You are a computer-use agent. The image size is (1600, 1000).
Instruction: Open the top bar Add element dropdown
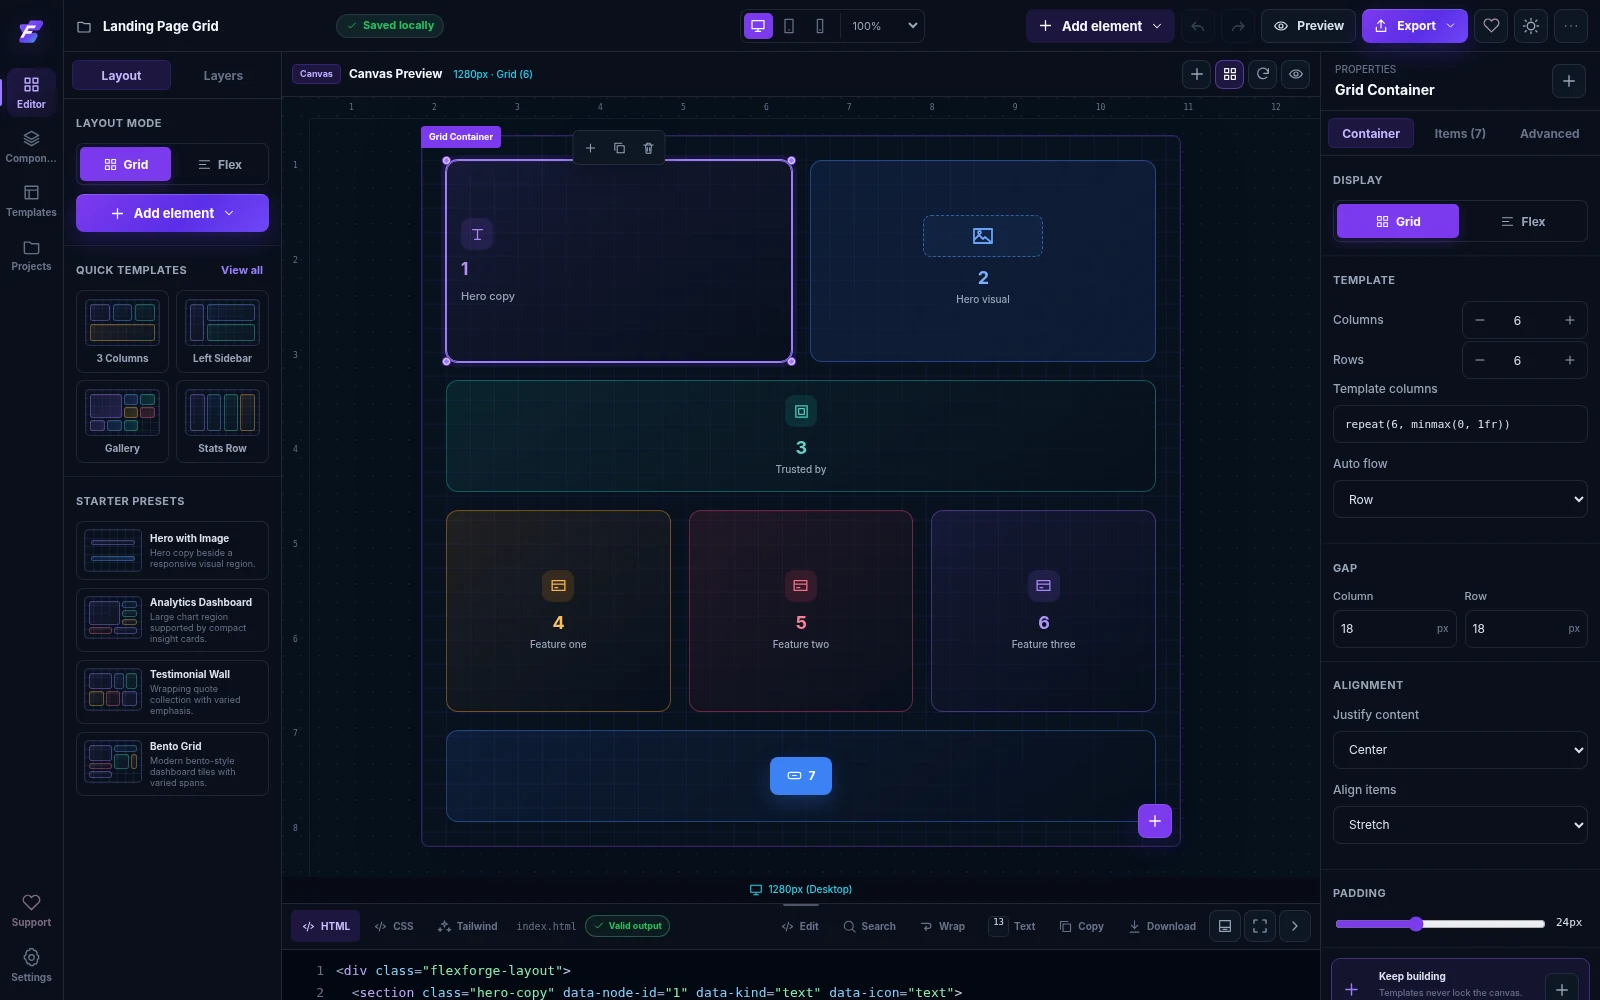pyautogui.click(x=1100, y=26)
